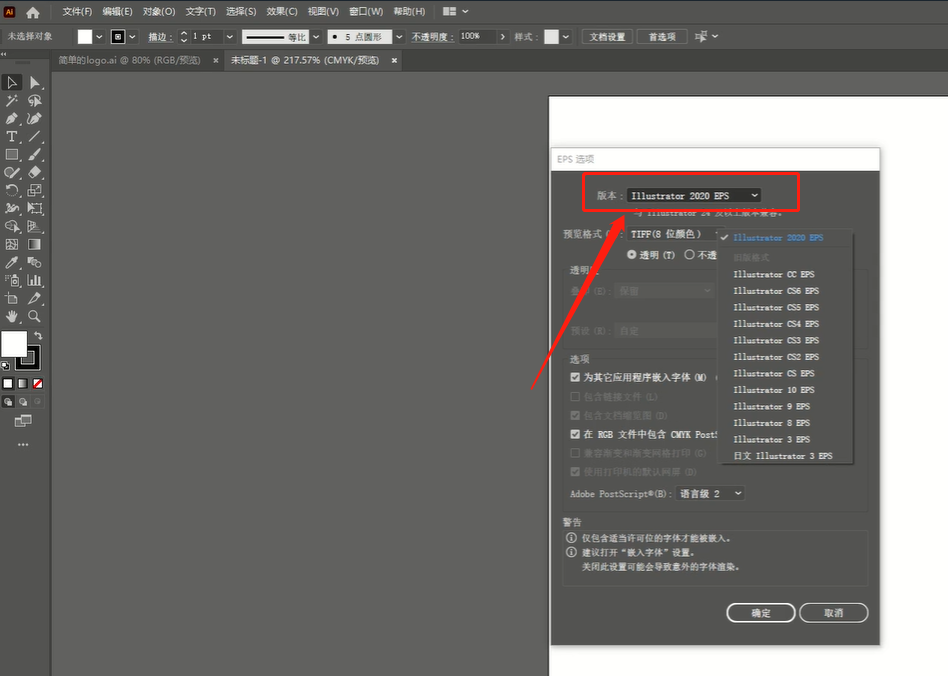The height and width of the screenshot is (676, 948).
Task: Select the Mesh tool
Action: click(11, 244)
